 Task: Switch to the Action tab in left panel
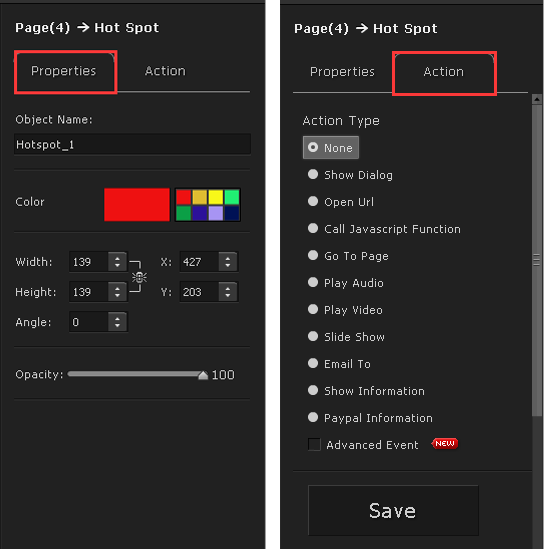click(165, 71)
